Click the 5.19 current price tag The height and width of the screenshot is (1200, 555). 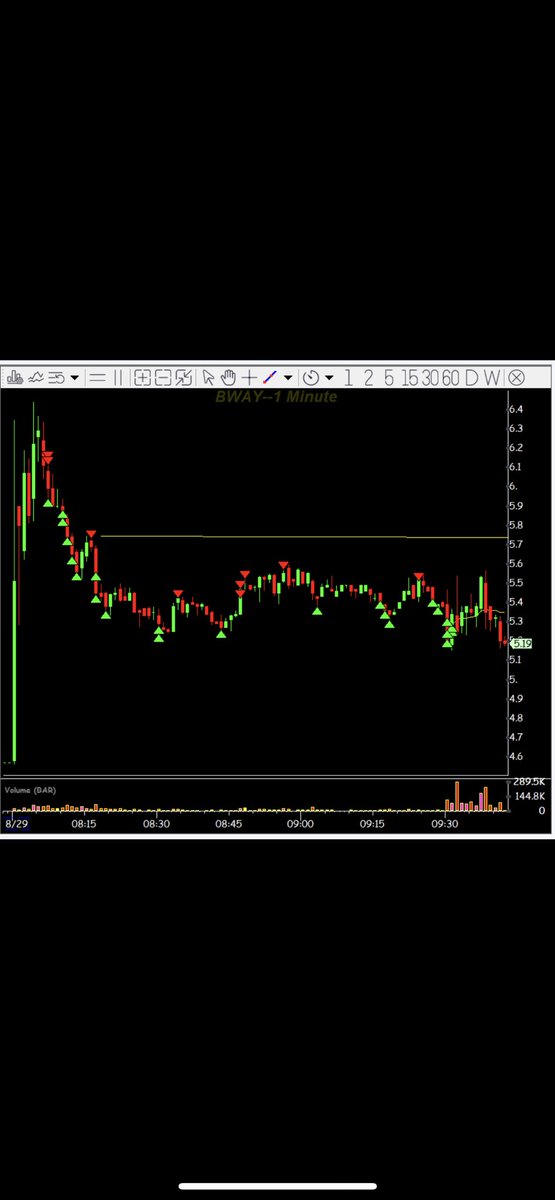click(x=521, y=643)
